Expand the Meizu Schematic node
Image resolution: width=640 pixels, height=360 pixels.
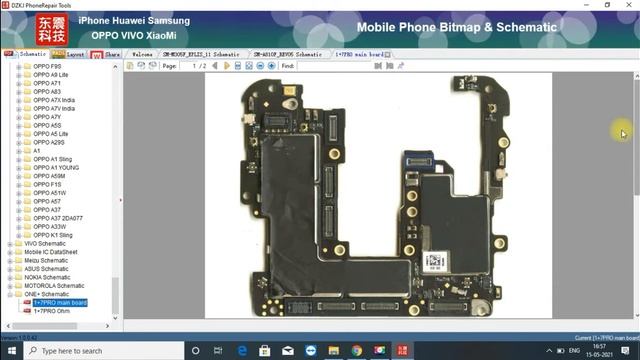[x=10, y=260]
